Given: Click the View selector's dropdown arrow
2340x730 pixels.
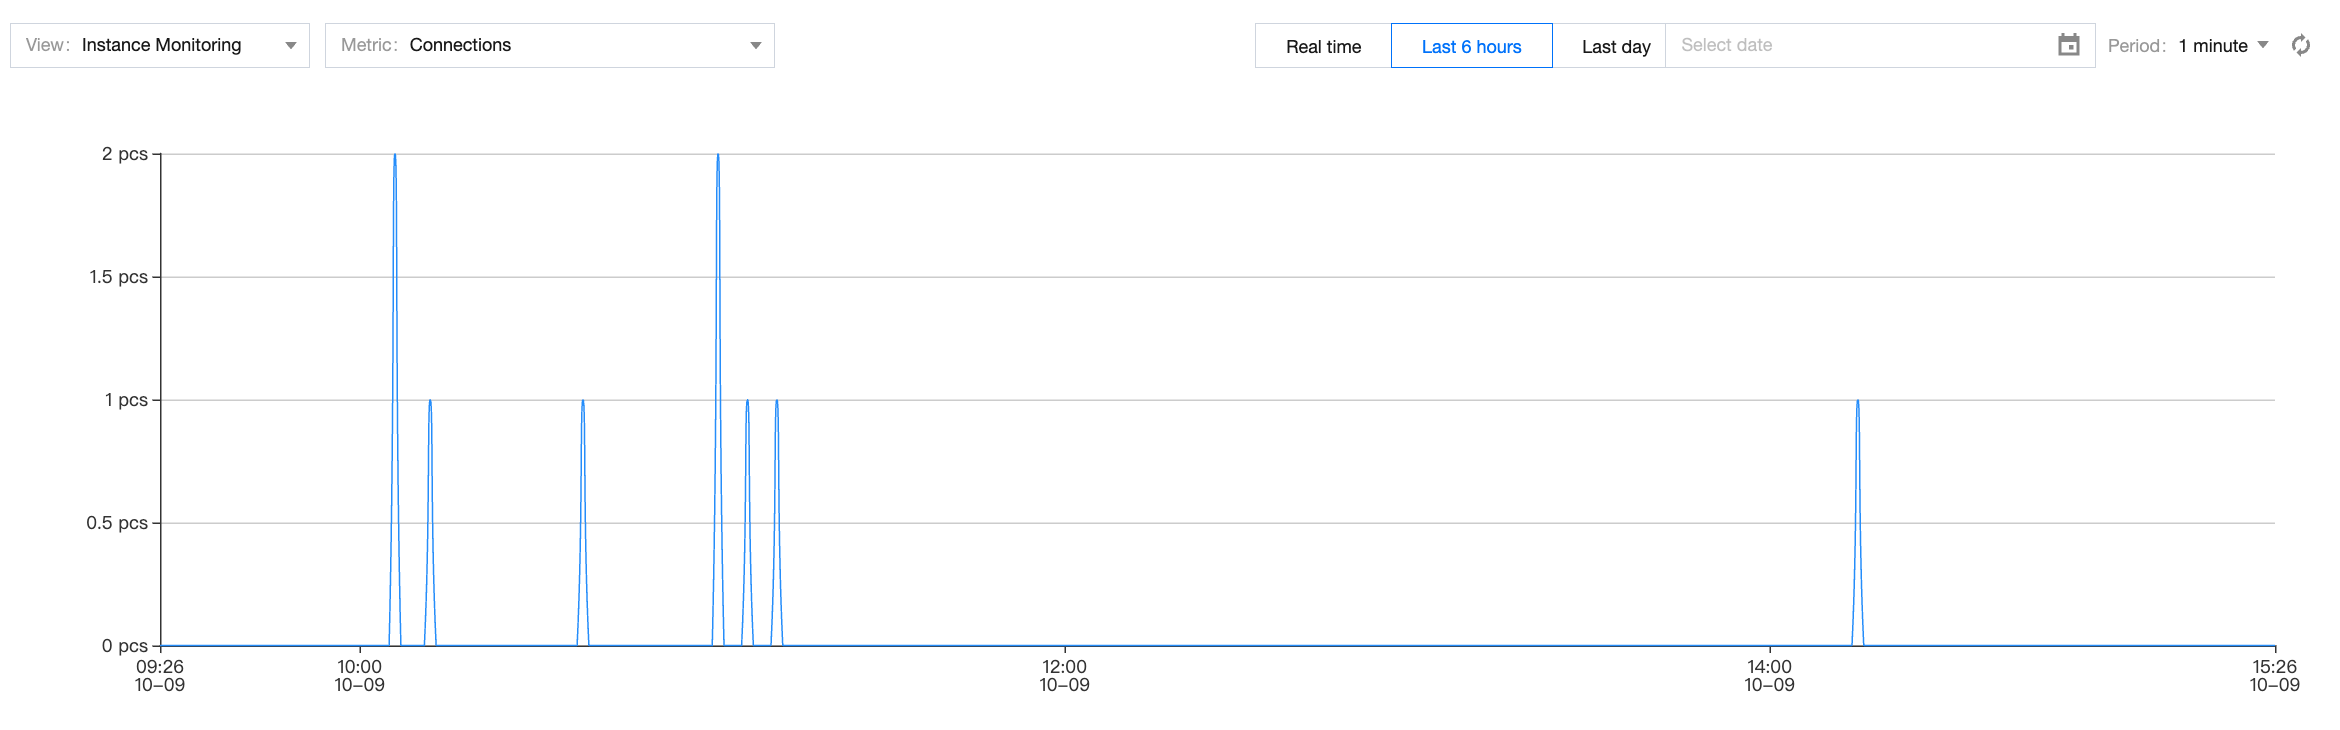Looking at the screenshot, I should pyautogui.click(x=291, y=45).
